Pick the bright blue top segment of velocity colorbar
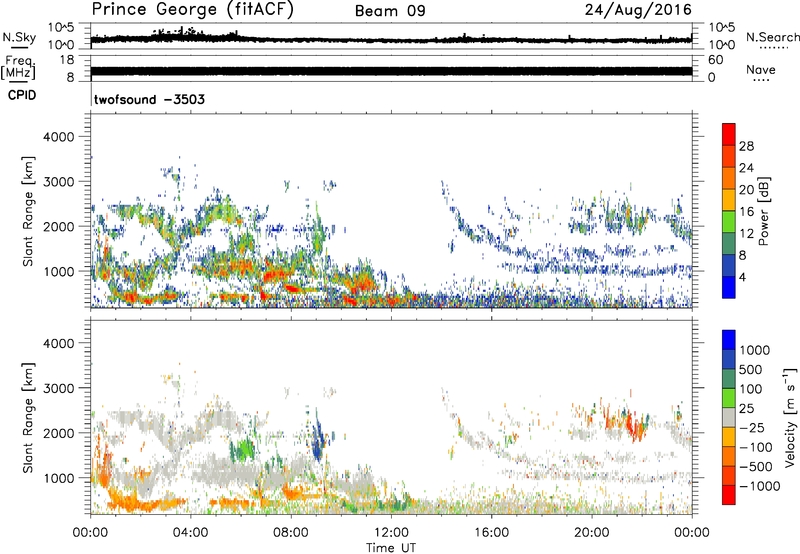Image resolution: width=800 pixels, height=554 pixels. [729, 340]
